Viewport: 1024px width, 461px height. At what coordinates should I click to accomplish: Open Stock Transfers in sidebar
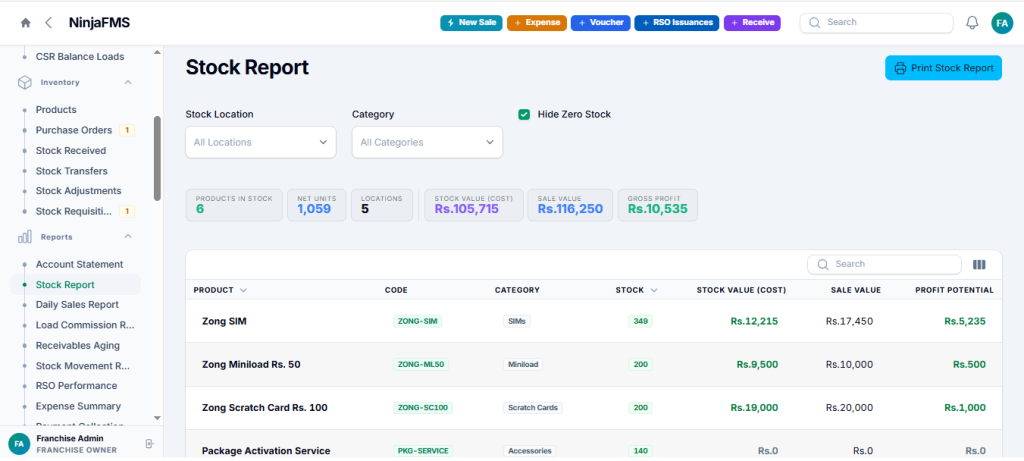coord(72,170)
